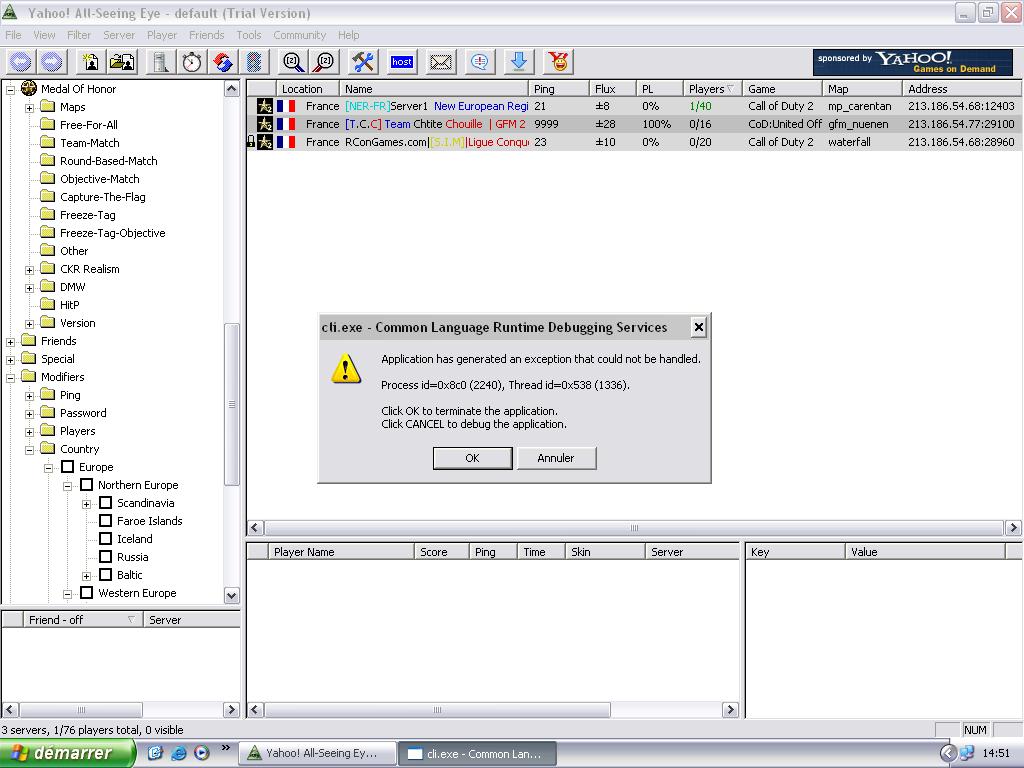Click the blue 'host' toolbar button
1024x768 pixels.
pos(402,62)
